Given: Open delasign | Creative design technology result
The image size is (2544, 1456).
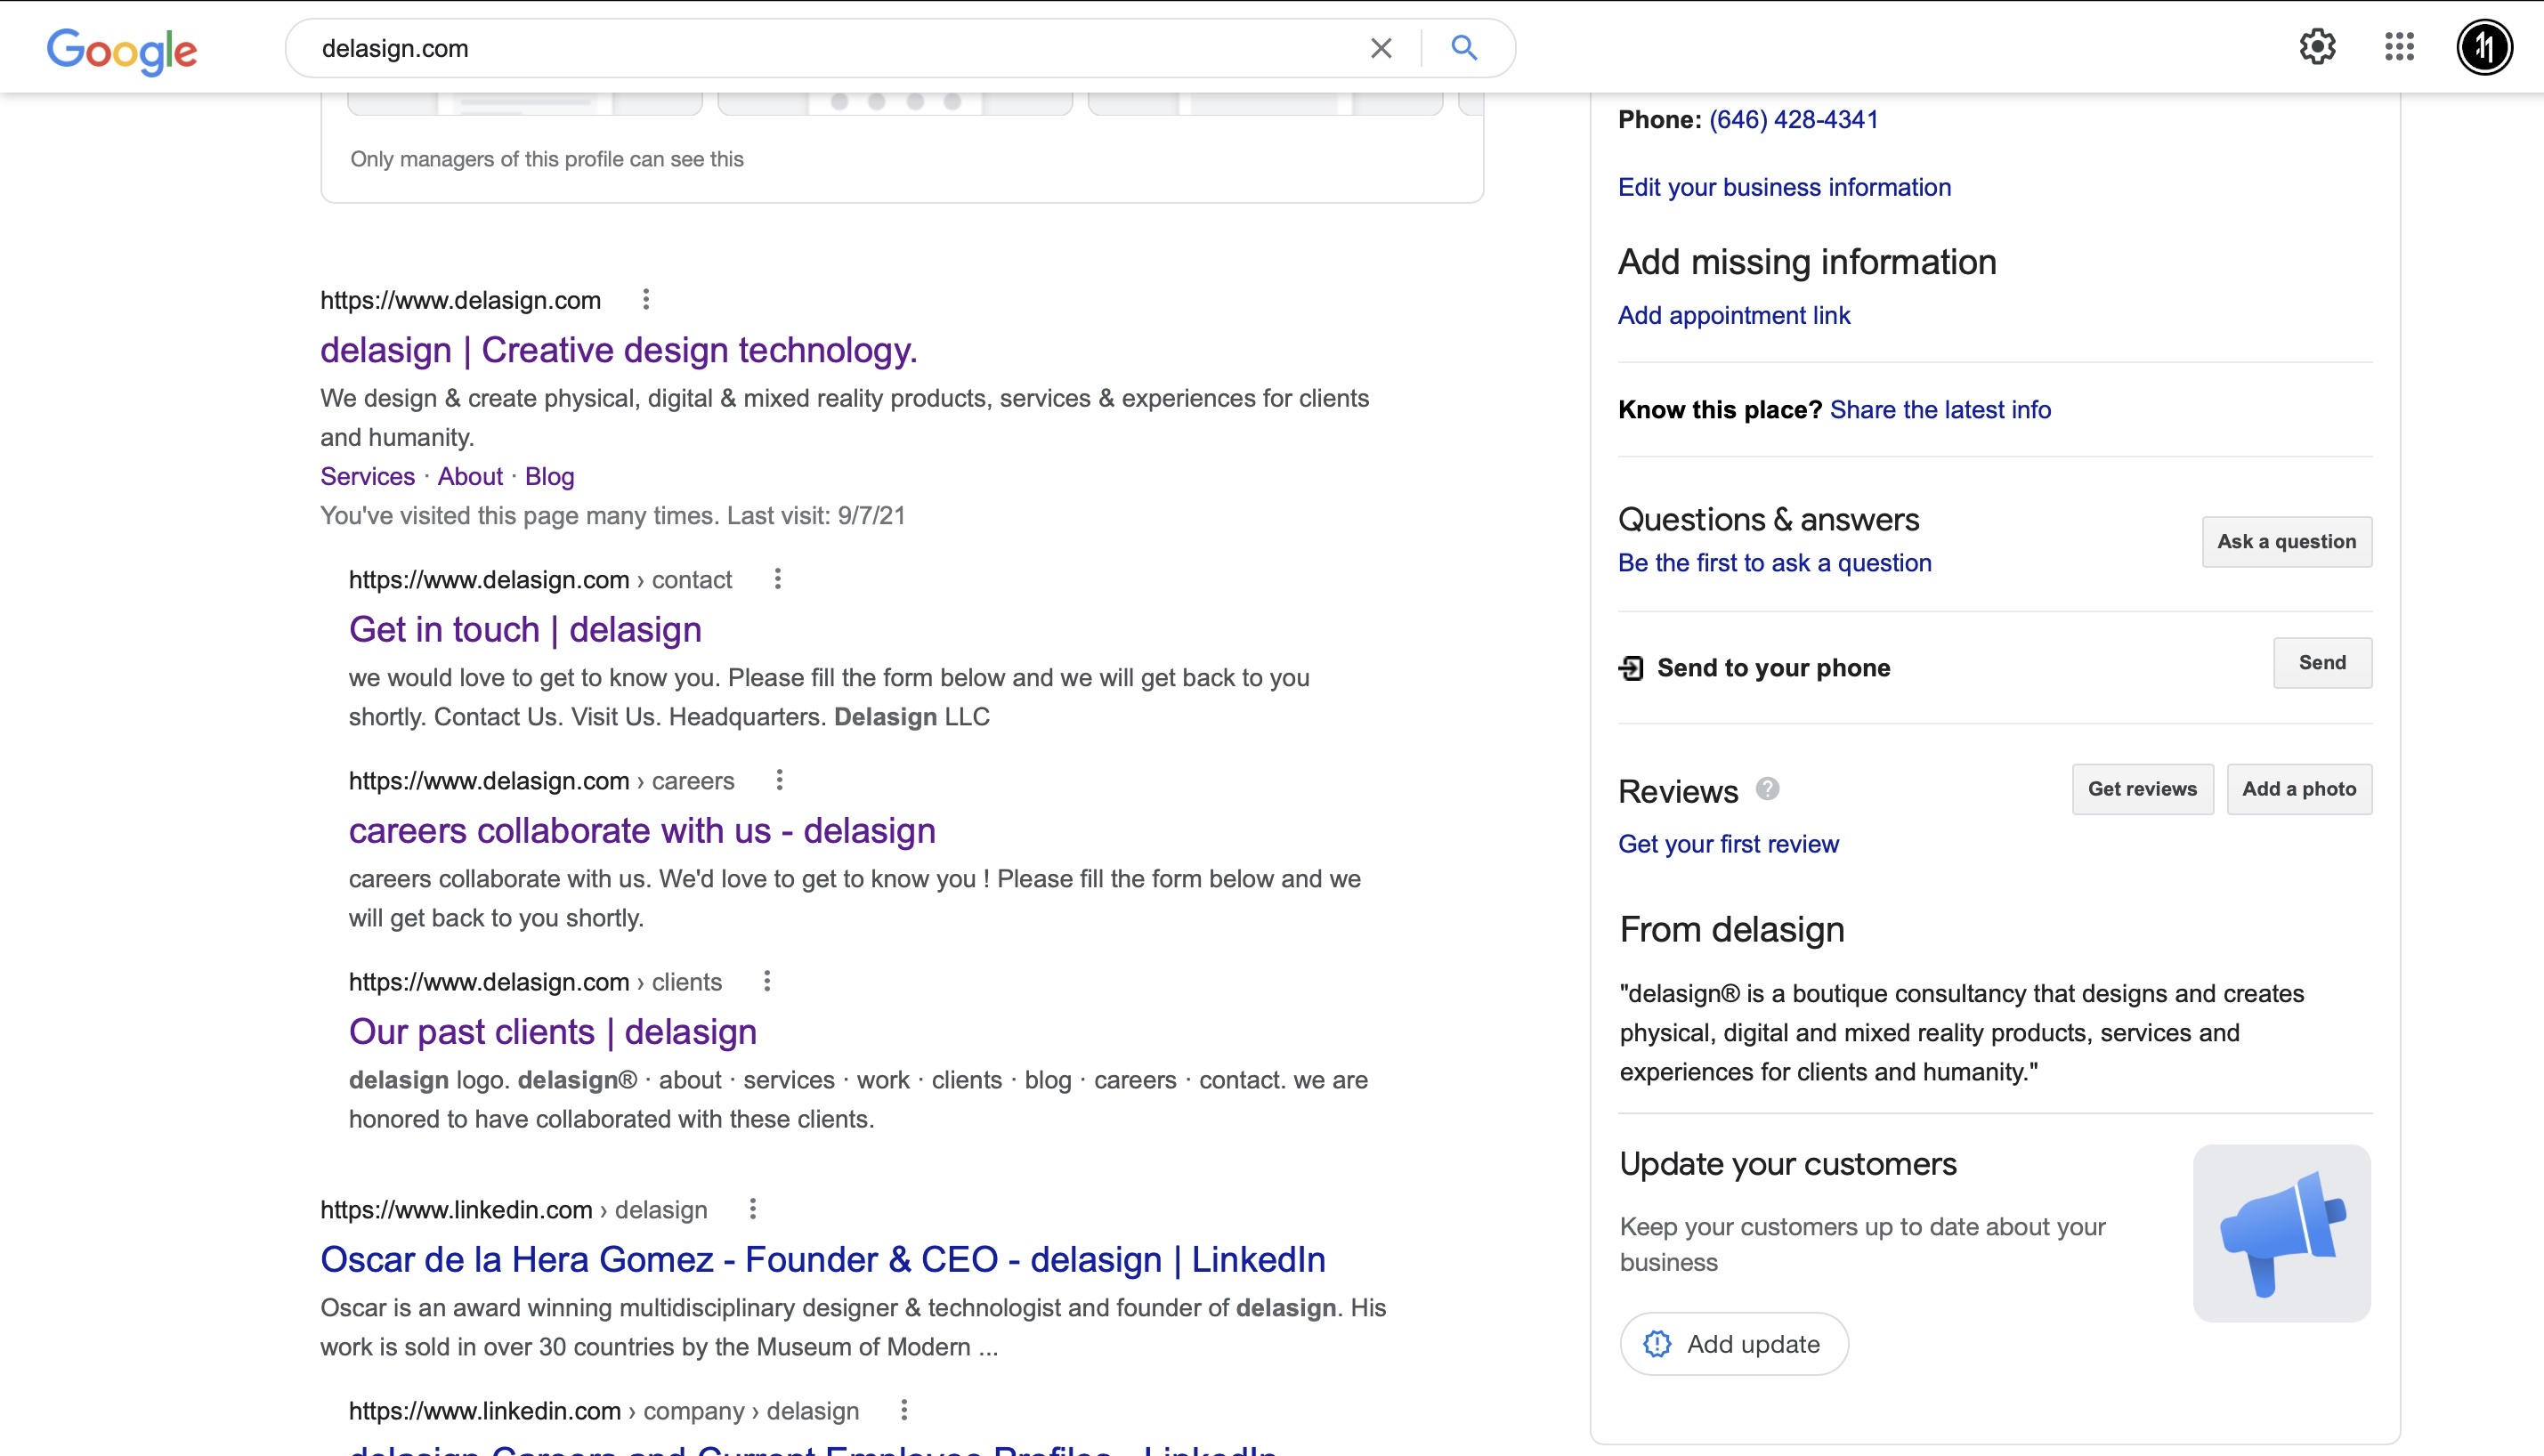Looking at the screenshot, I should (x=618, y=350).
